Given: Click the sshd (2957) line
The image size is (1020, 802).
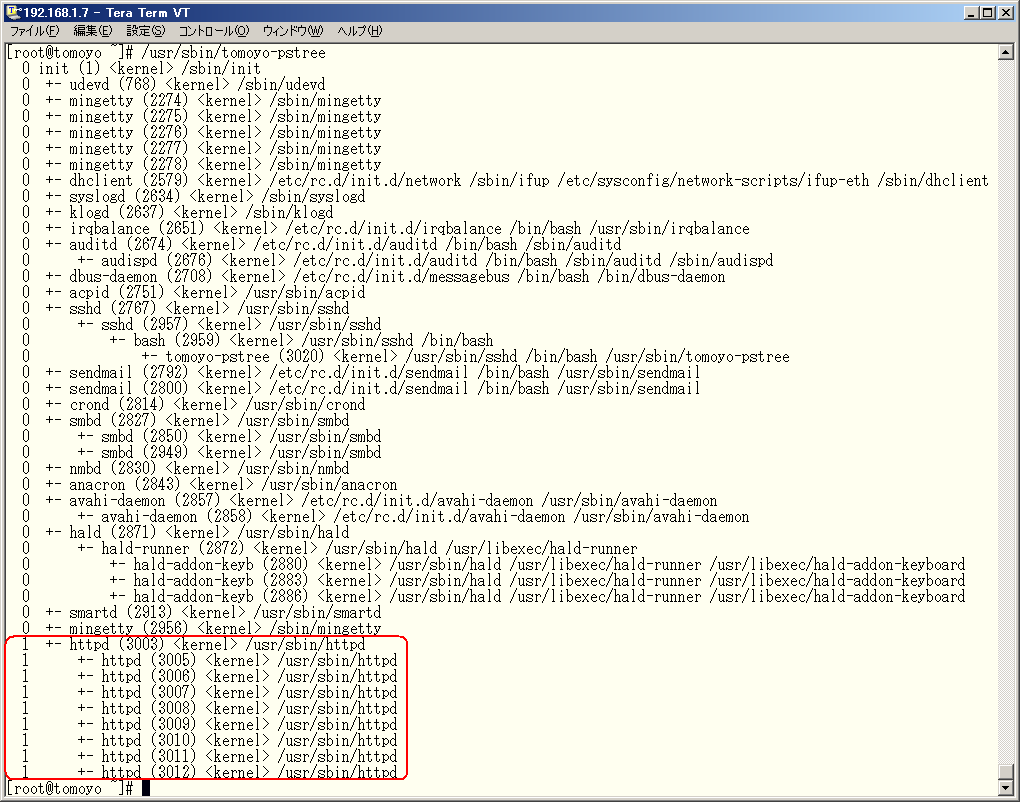Looking at the screenshot, I should (201, 324).
